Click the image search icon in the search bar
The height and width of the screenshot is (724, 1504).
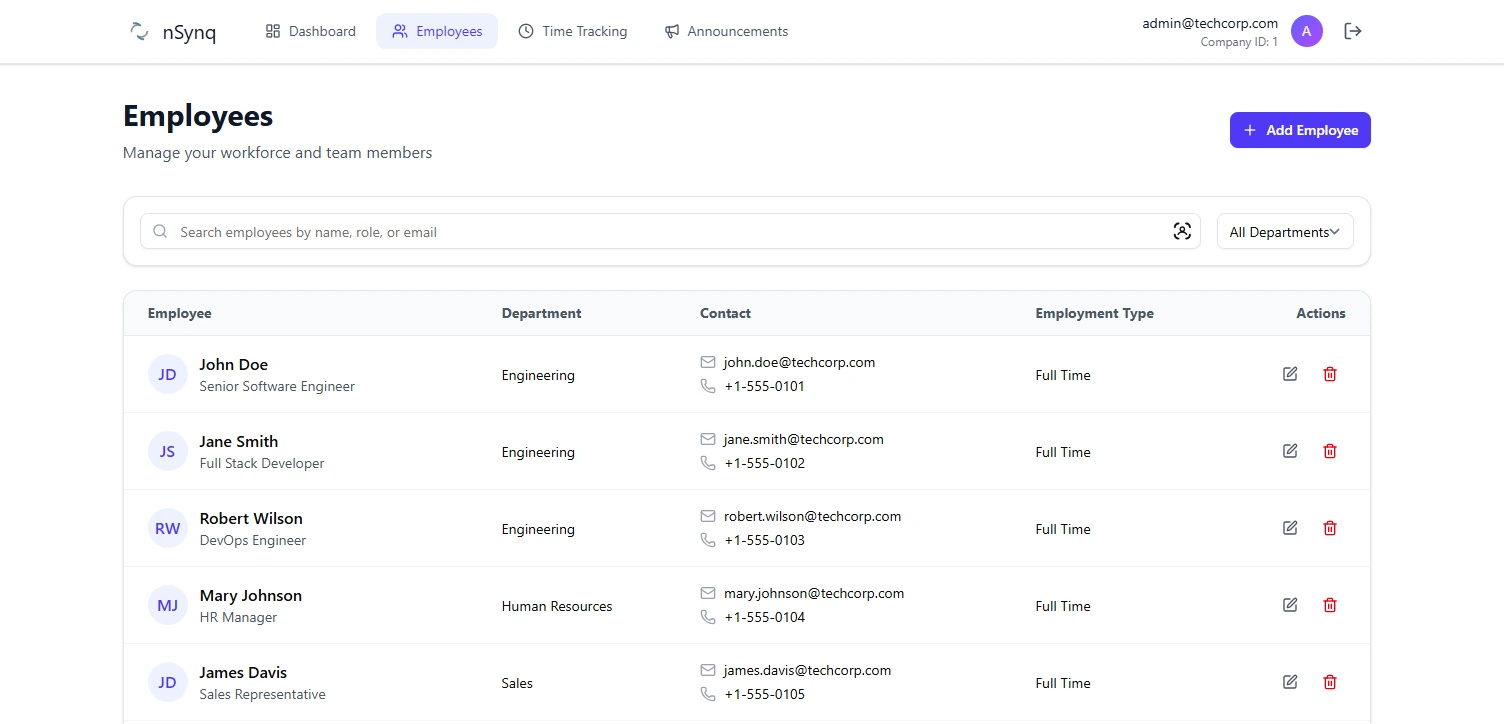[1182, 231]
